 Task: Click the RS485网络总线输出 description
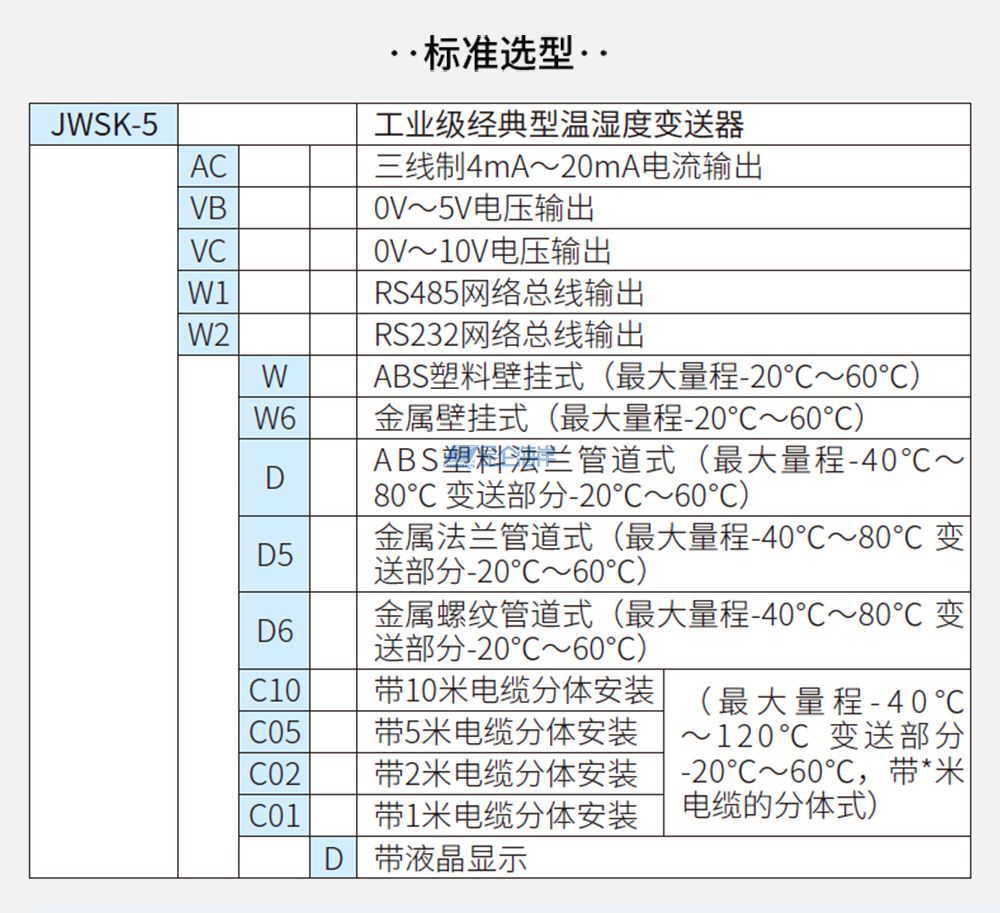point(509,292)
